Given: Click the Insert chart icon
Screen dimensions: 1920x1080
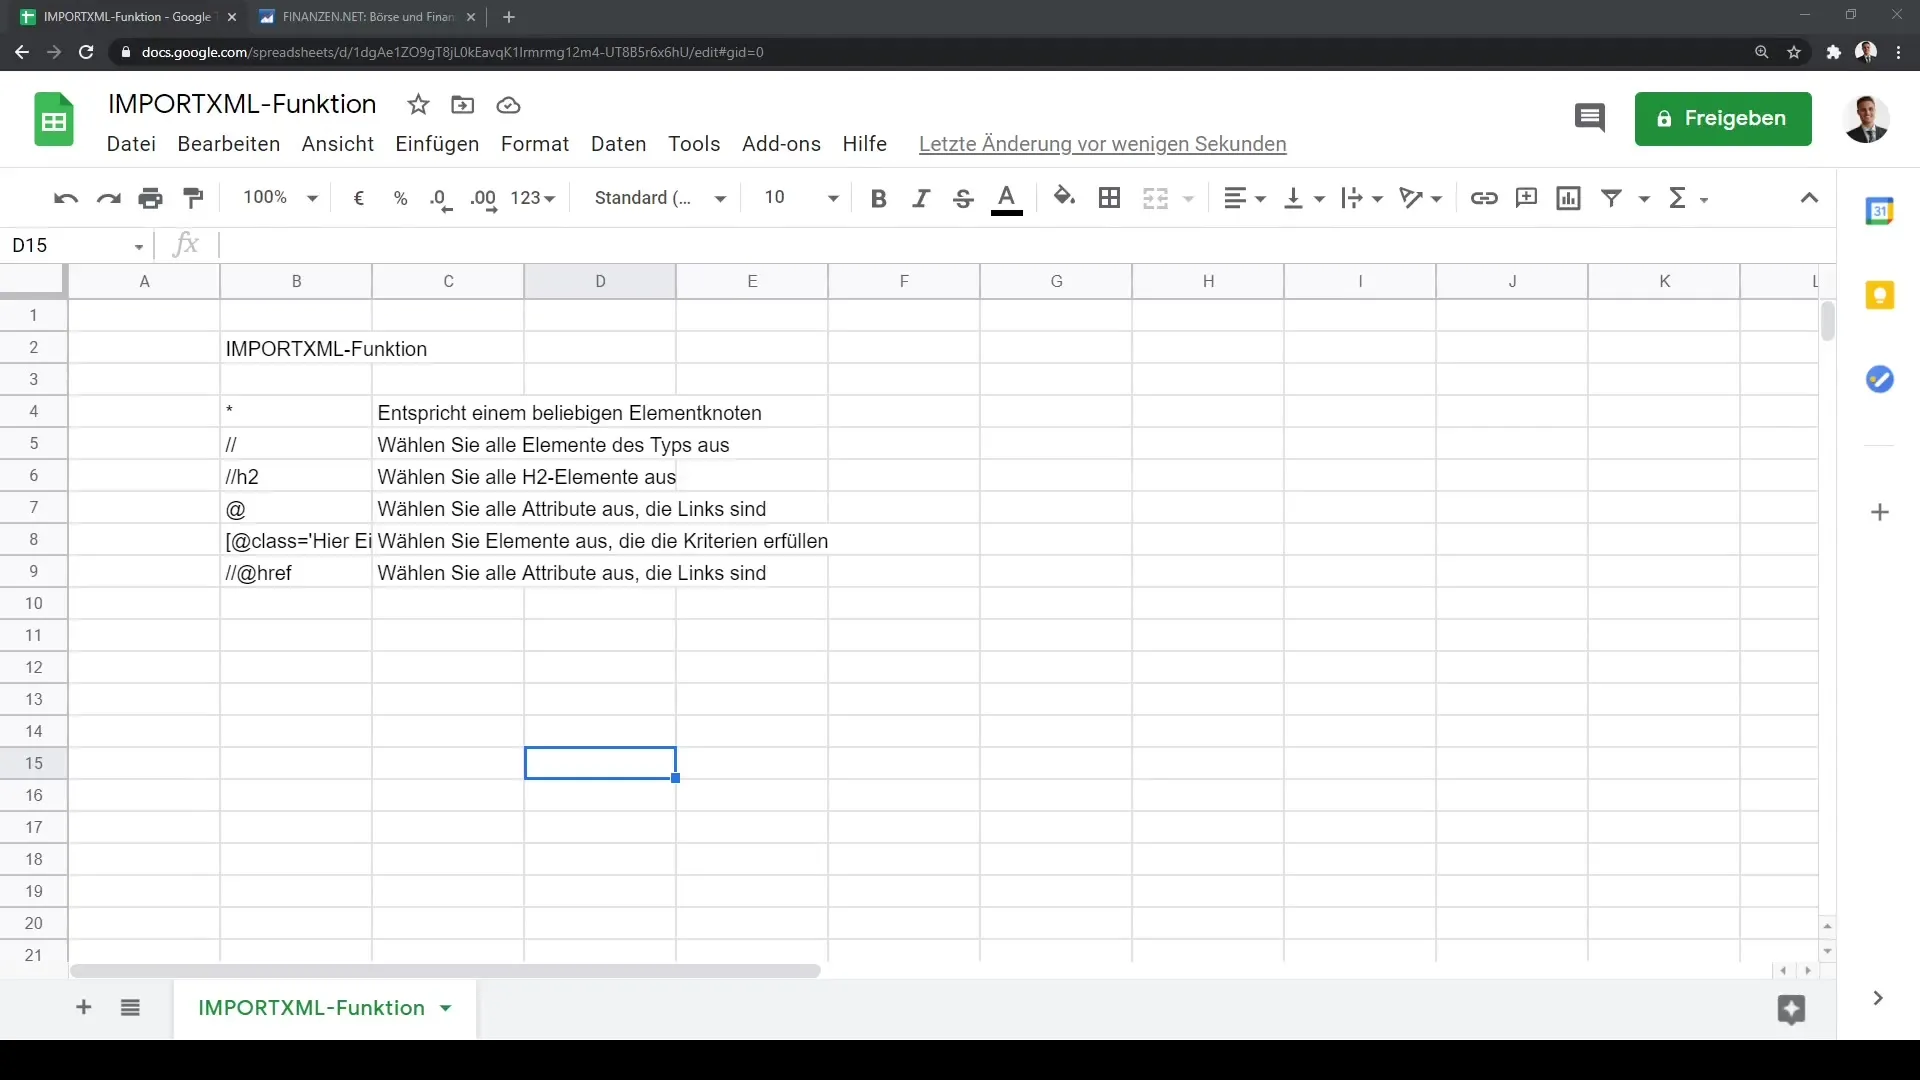Looking at the screenshot, I should click(x=1568, y=198).
